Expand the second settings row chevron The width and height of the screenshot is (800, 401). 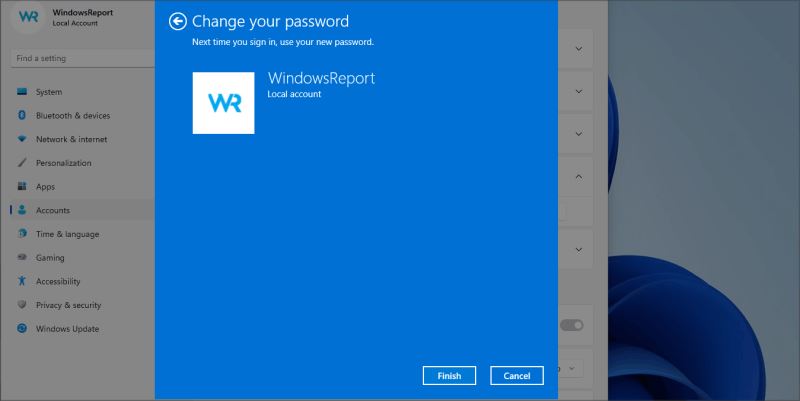579,91
